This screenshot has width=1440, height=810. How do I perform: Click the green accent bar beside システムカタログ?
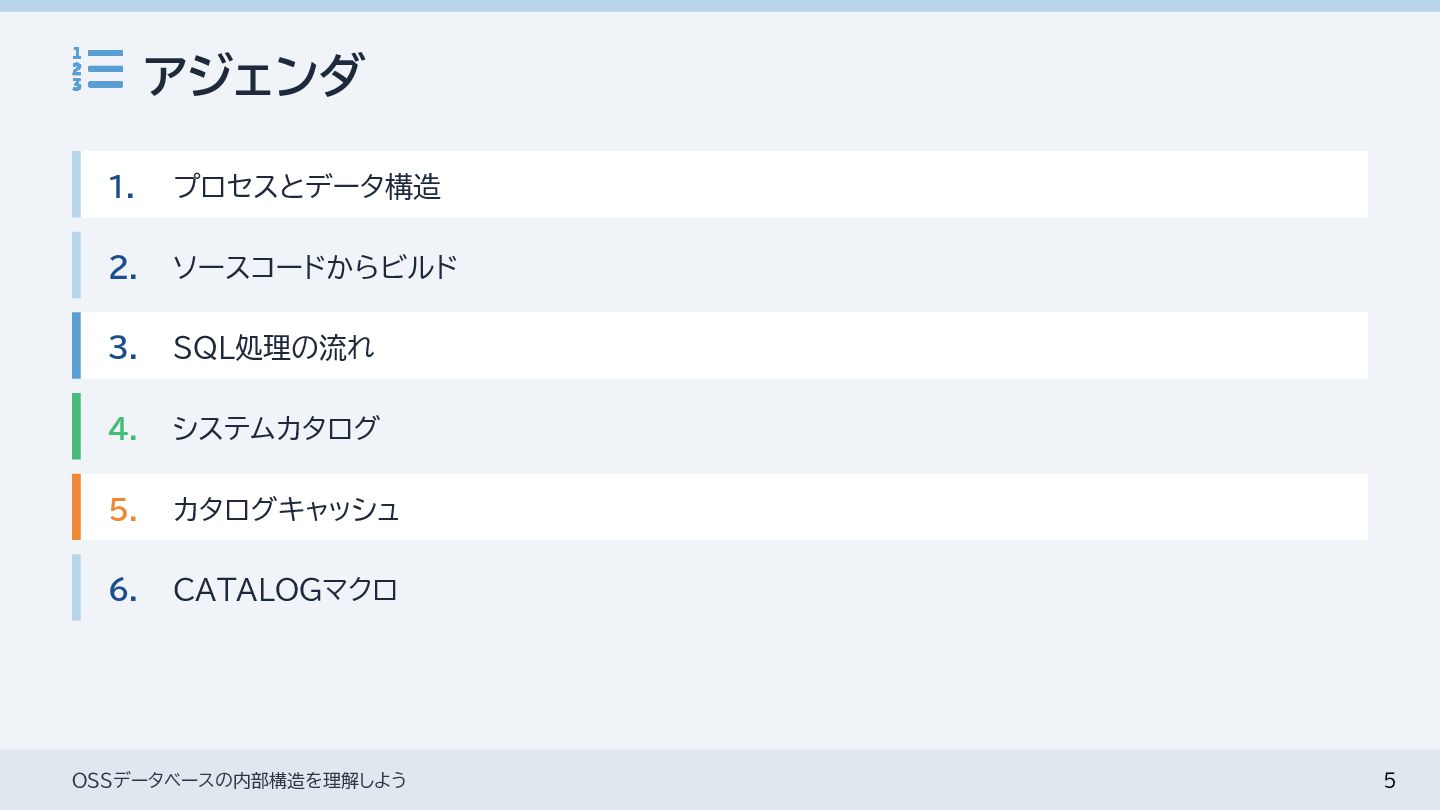(x=76, y=426)
